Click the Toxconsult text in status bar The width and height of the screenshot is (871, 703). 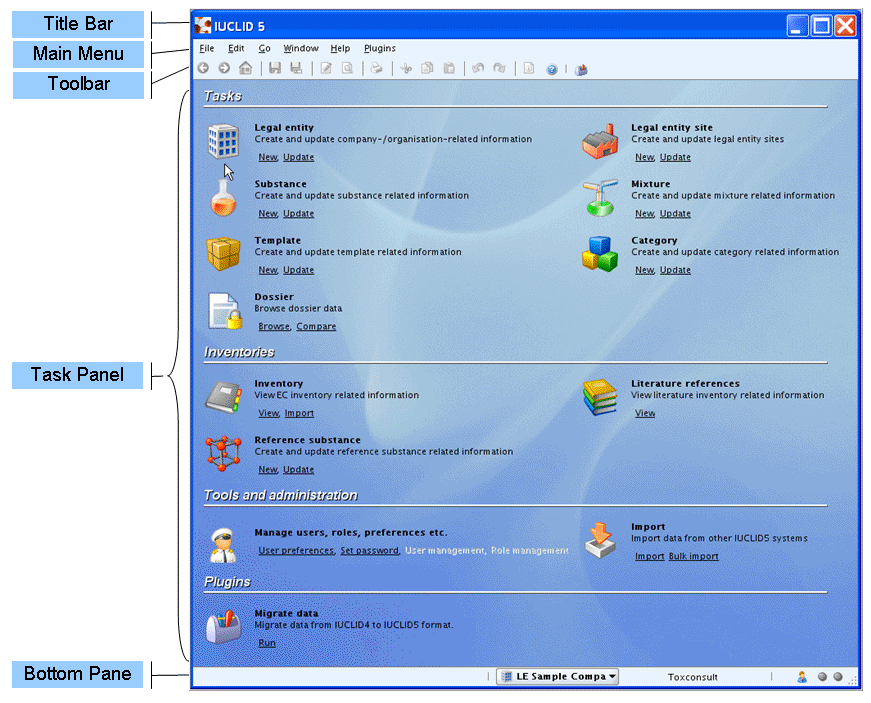pyautogui.click(x=693, y=677)
